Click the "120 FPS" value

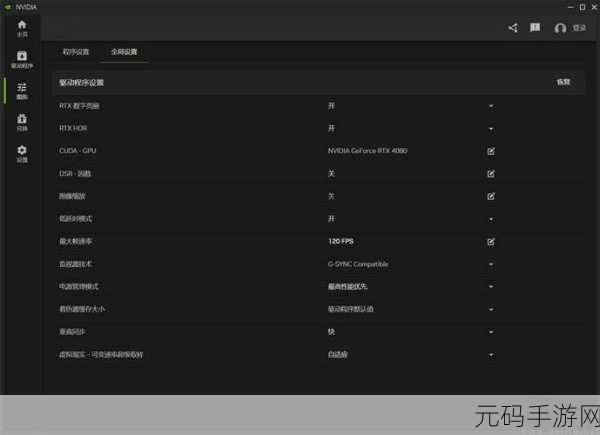pos(341,241)
